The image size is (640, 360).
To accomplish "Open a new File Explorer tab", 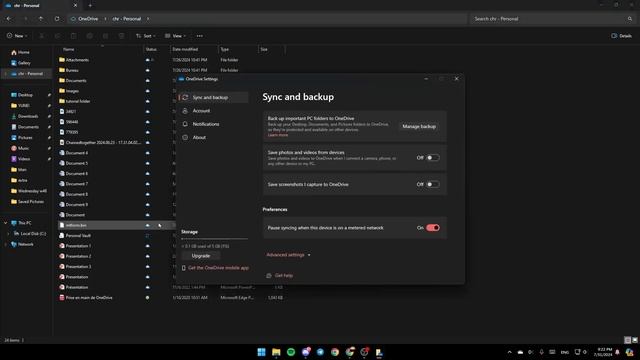I will pyautogui.click(x=90, y=6).
